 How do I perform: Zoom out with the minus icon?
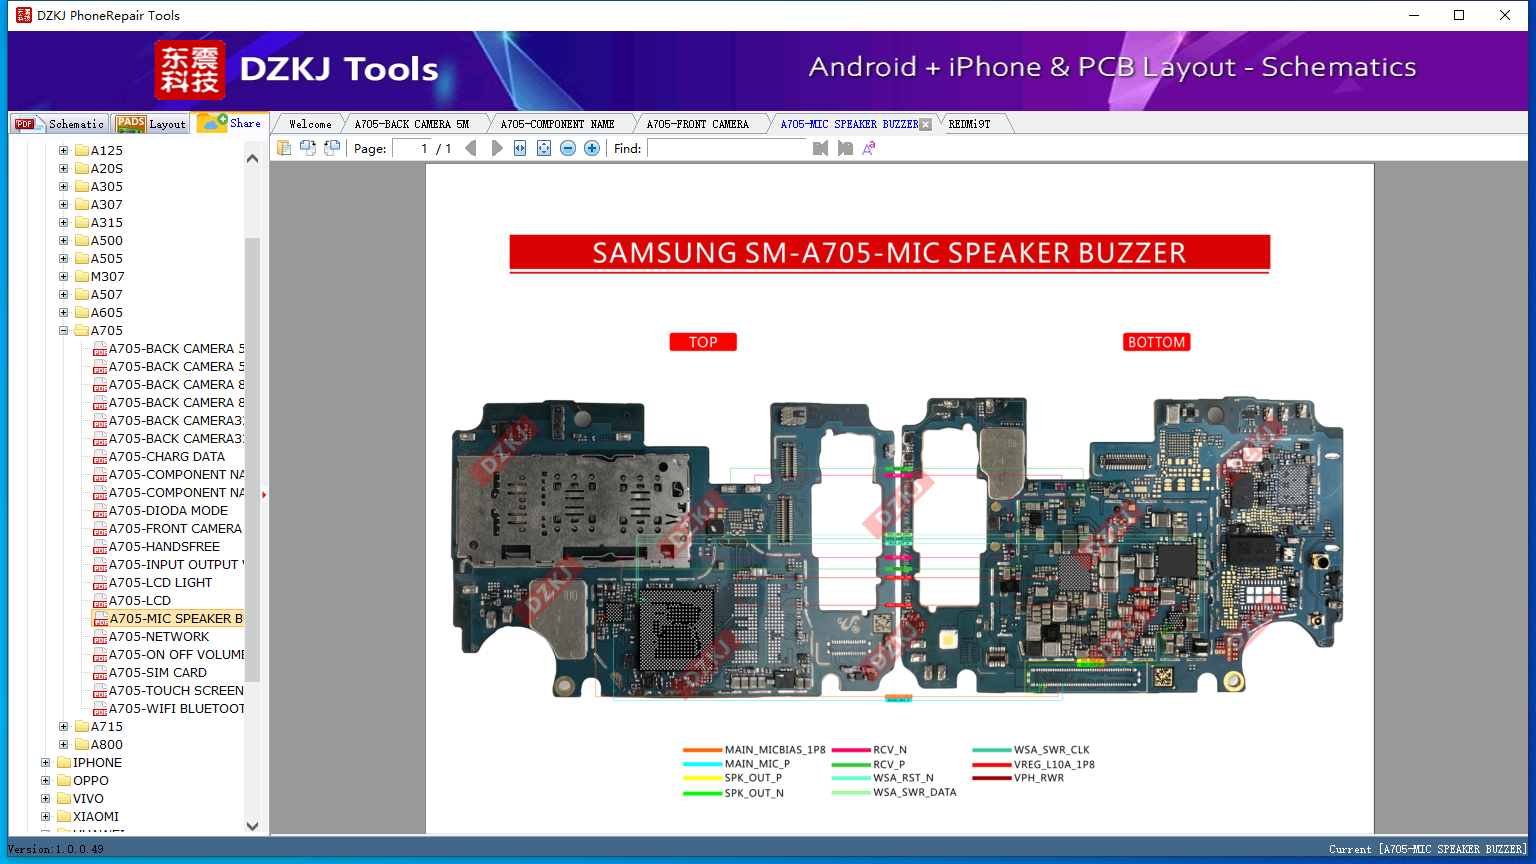tap(568, 148)
